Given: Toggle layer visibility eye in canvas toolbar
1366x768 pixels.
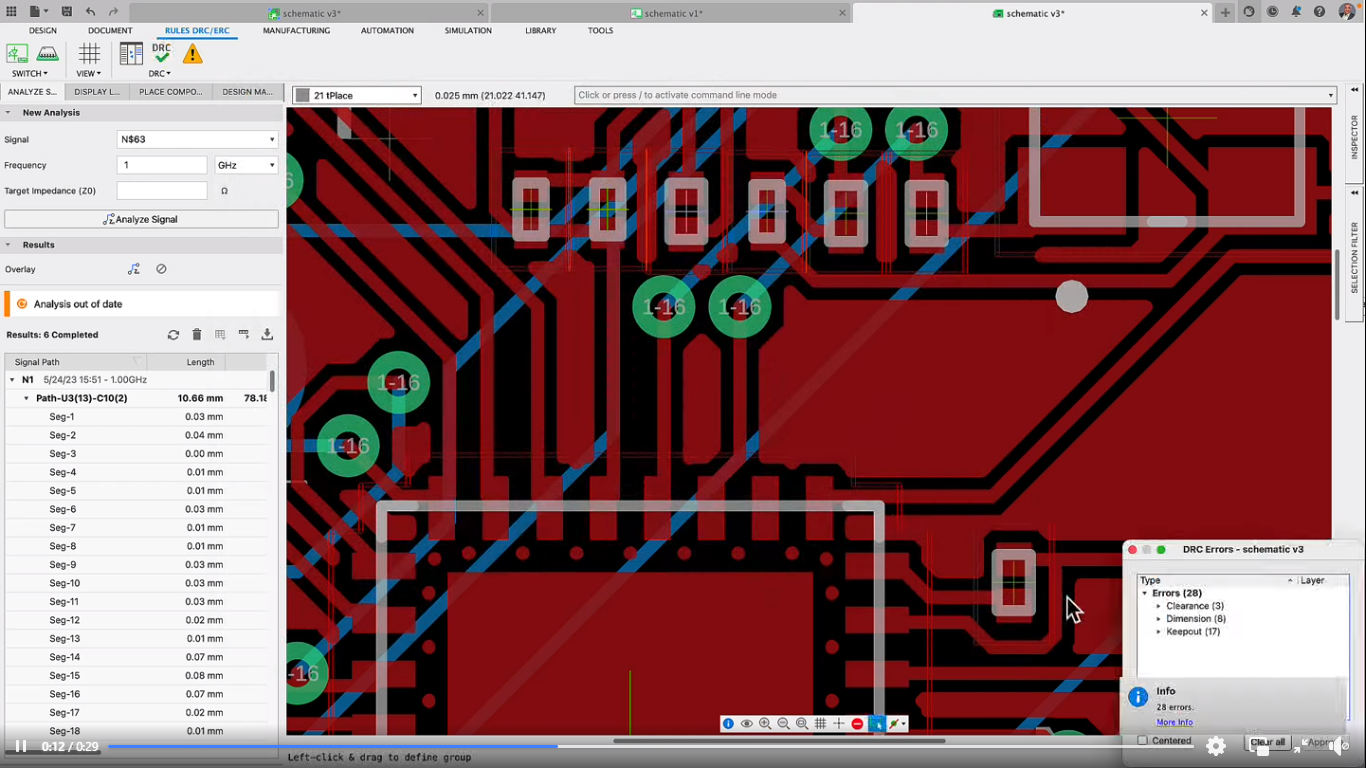Looking at the screenshot, I should pos(747,724).
